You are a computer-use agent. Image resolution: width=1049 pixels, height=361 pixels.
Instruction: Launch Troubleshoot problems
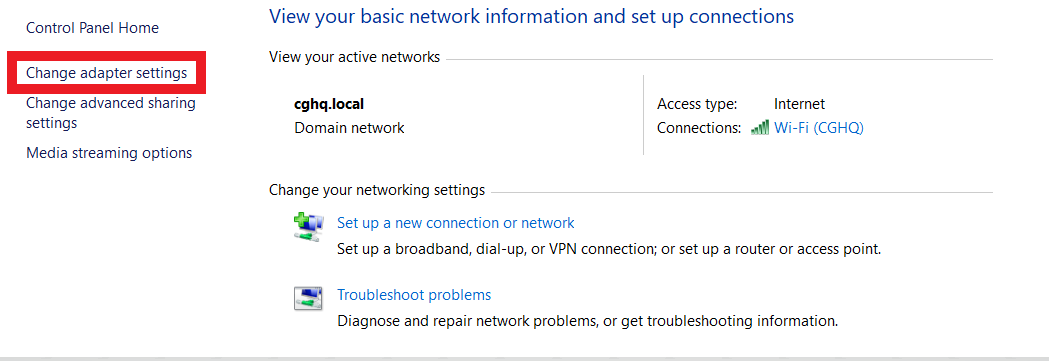click(414, 295)
